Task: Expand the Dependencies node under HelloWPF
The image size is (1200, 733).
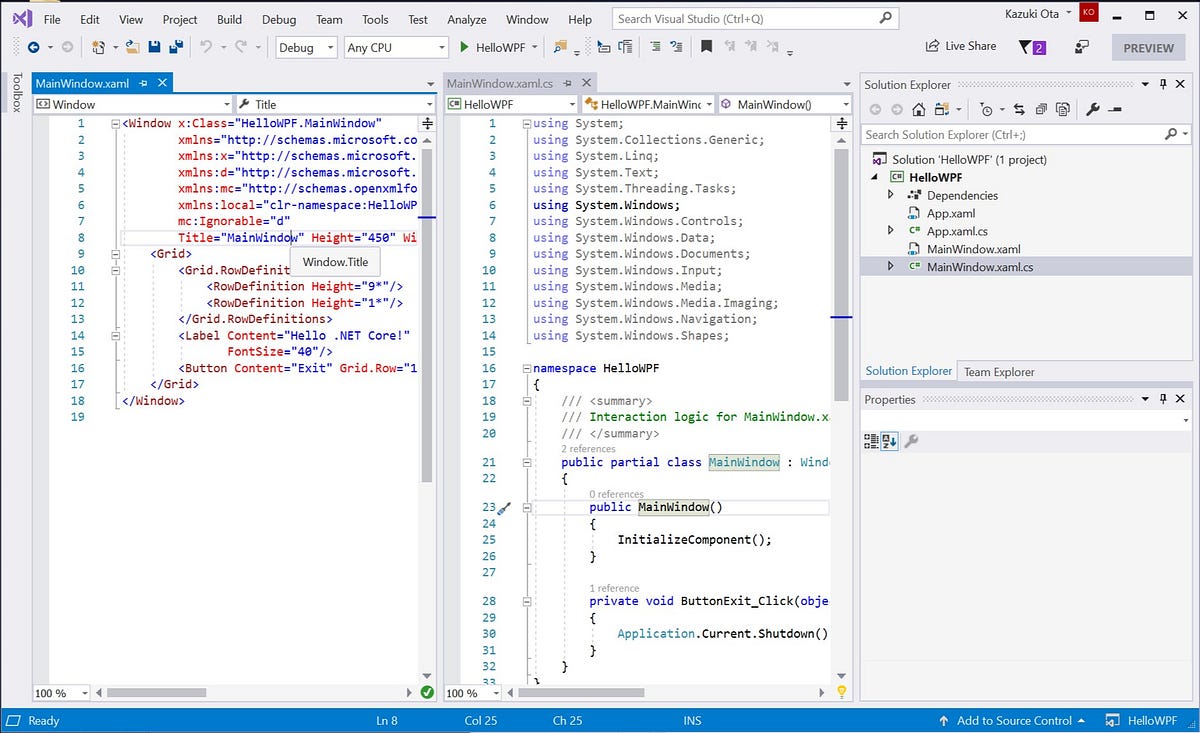Action: click(x=889, y=195)
